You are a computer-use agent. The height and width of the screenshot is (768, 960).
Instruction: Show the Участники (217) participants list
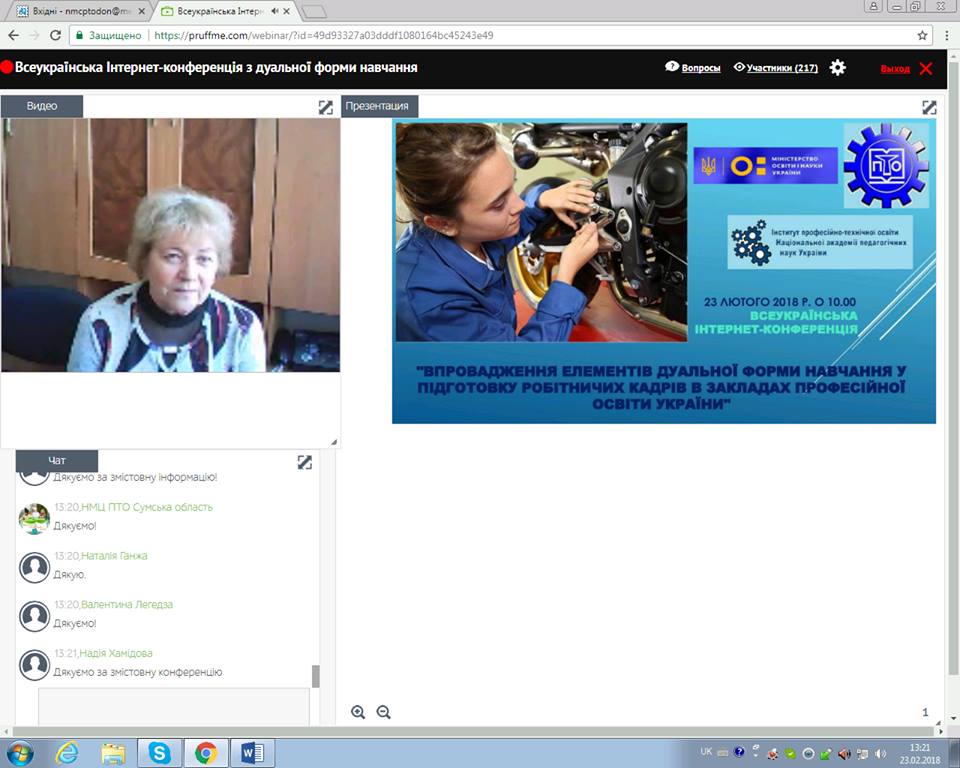776,68
